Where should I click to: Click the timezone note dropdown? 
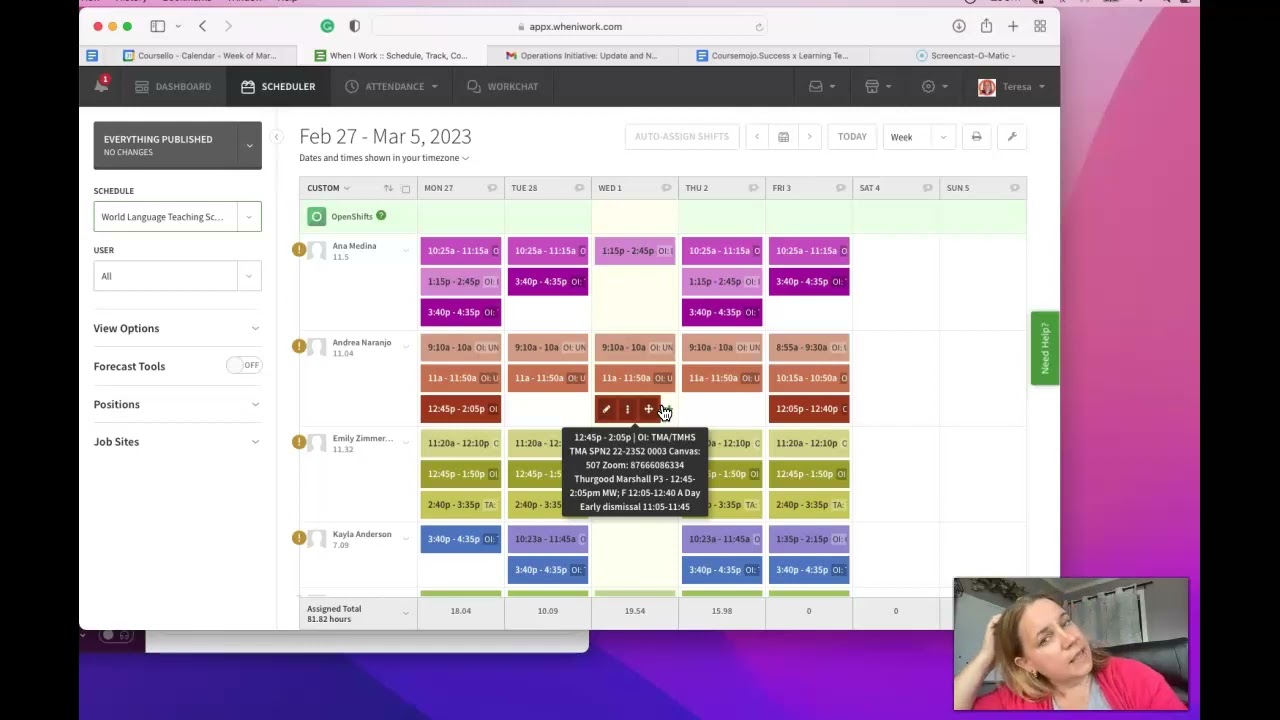(x=384, y=158)
